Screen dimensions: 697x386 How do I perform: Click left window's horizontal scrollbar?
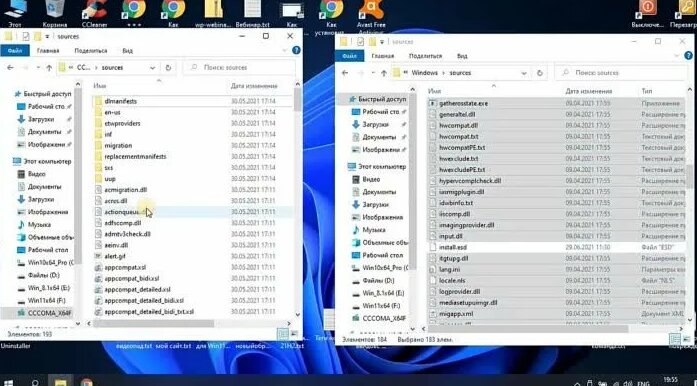(x=153, y=324)
